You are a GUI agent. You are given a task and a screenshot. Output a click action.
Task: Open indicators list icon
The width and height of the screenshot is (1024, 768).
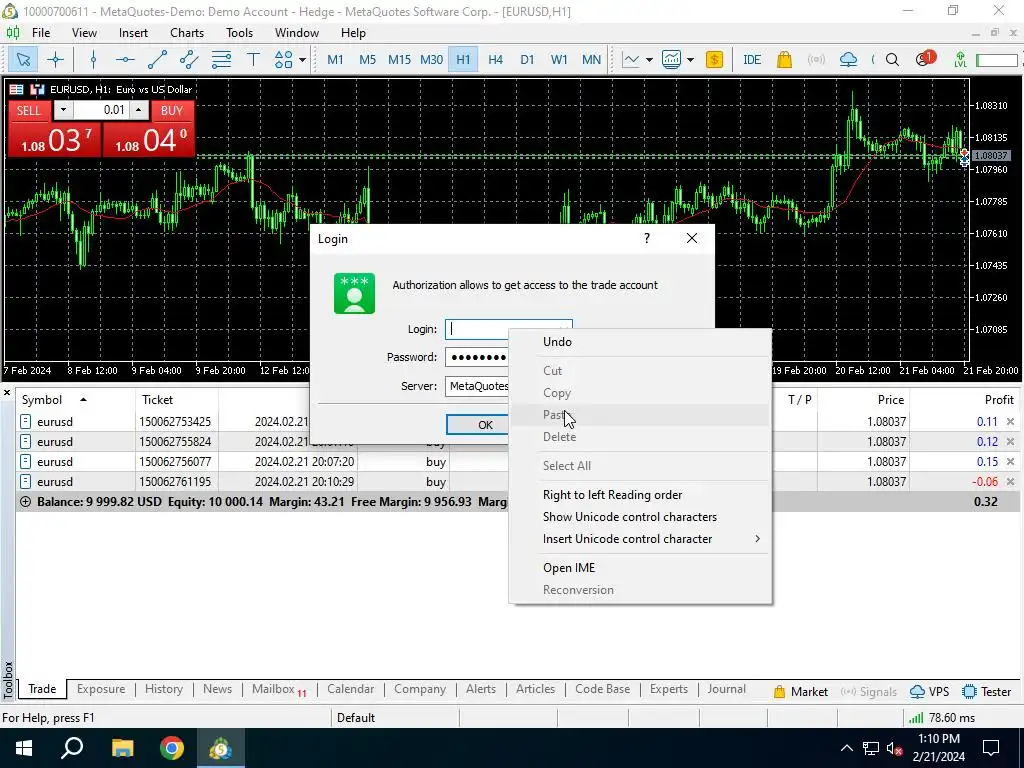(671, 60)
